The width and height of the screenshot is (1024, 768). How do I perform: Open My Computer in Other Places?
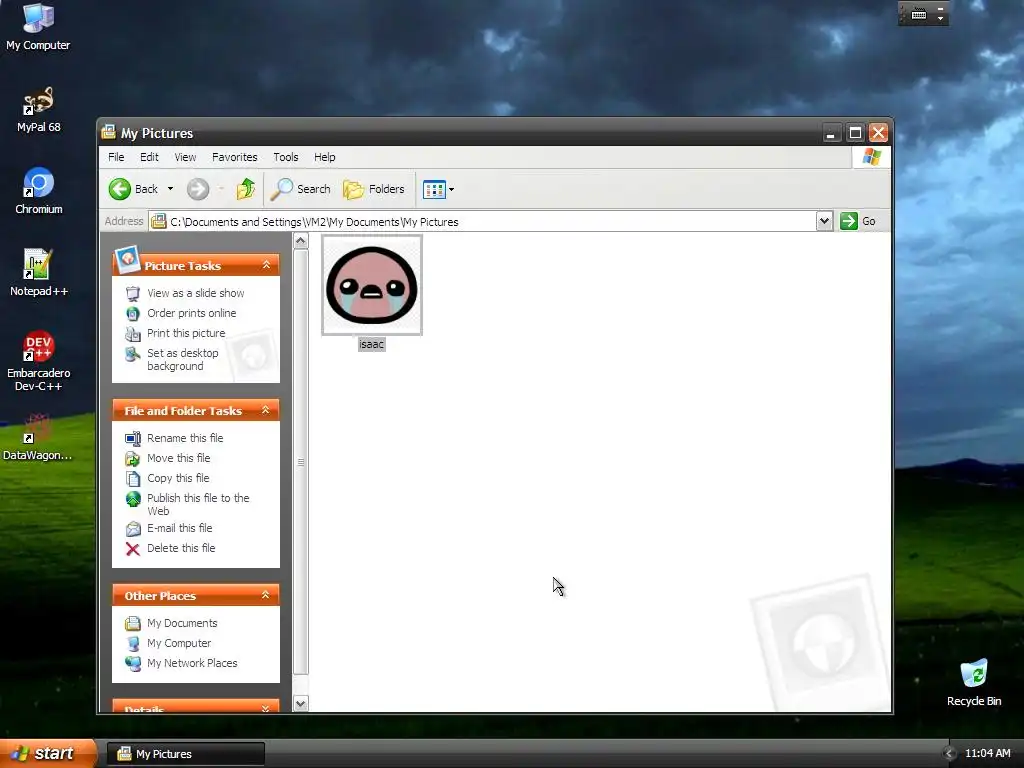click(178, 643)
